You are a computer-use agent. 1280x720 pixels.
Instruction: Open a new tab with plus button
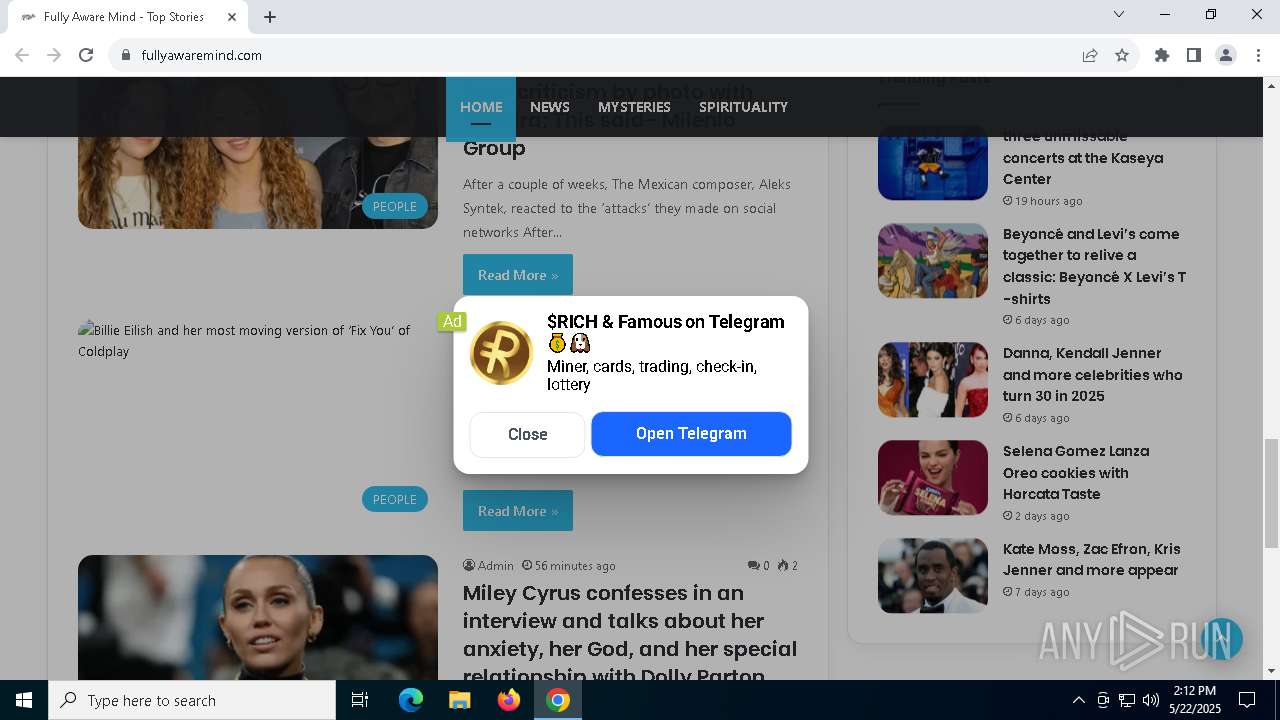[x=270, y=17]
